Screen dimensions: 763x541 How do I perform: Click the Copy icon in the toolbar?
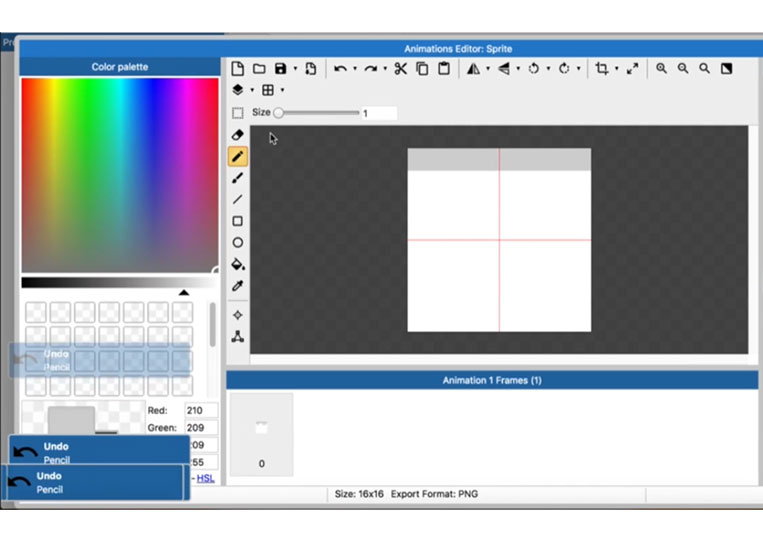(x=422, y=69)
